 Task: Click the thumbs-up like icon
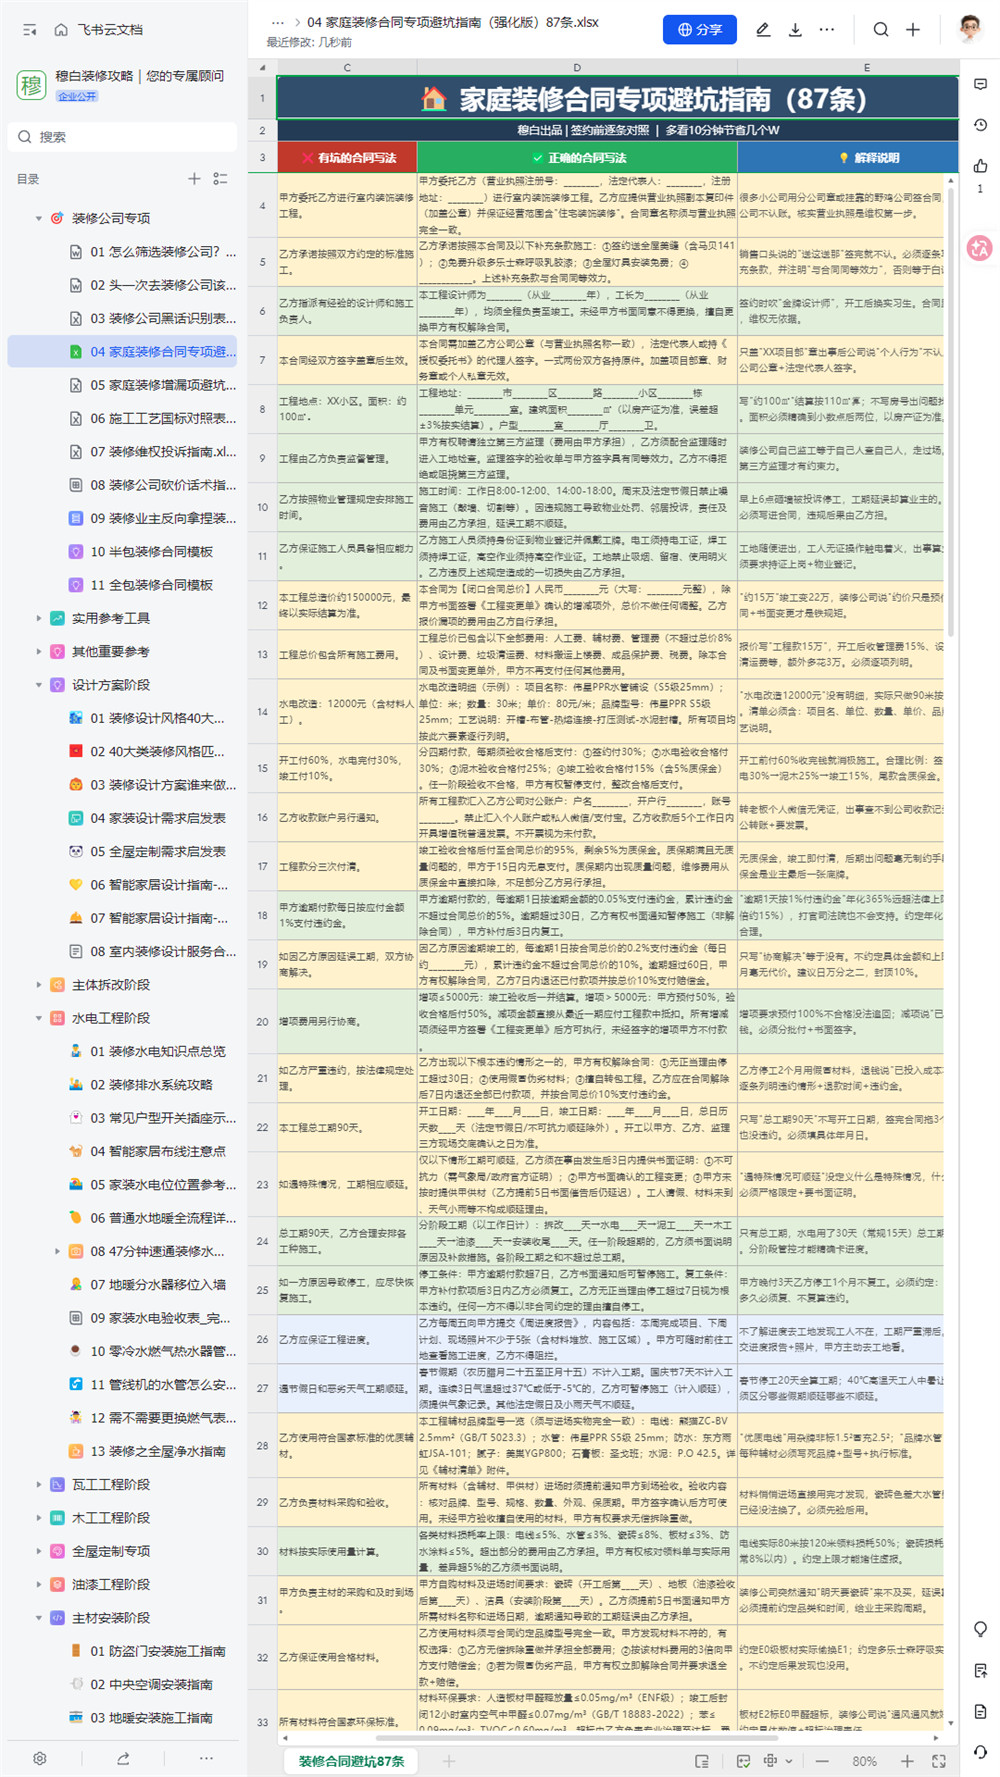pyautogui.click(x=980, y=165)
